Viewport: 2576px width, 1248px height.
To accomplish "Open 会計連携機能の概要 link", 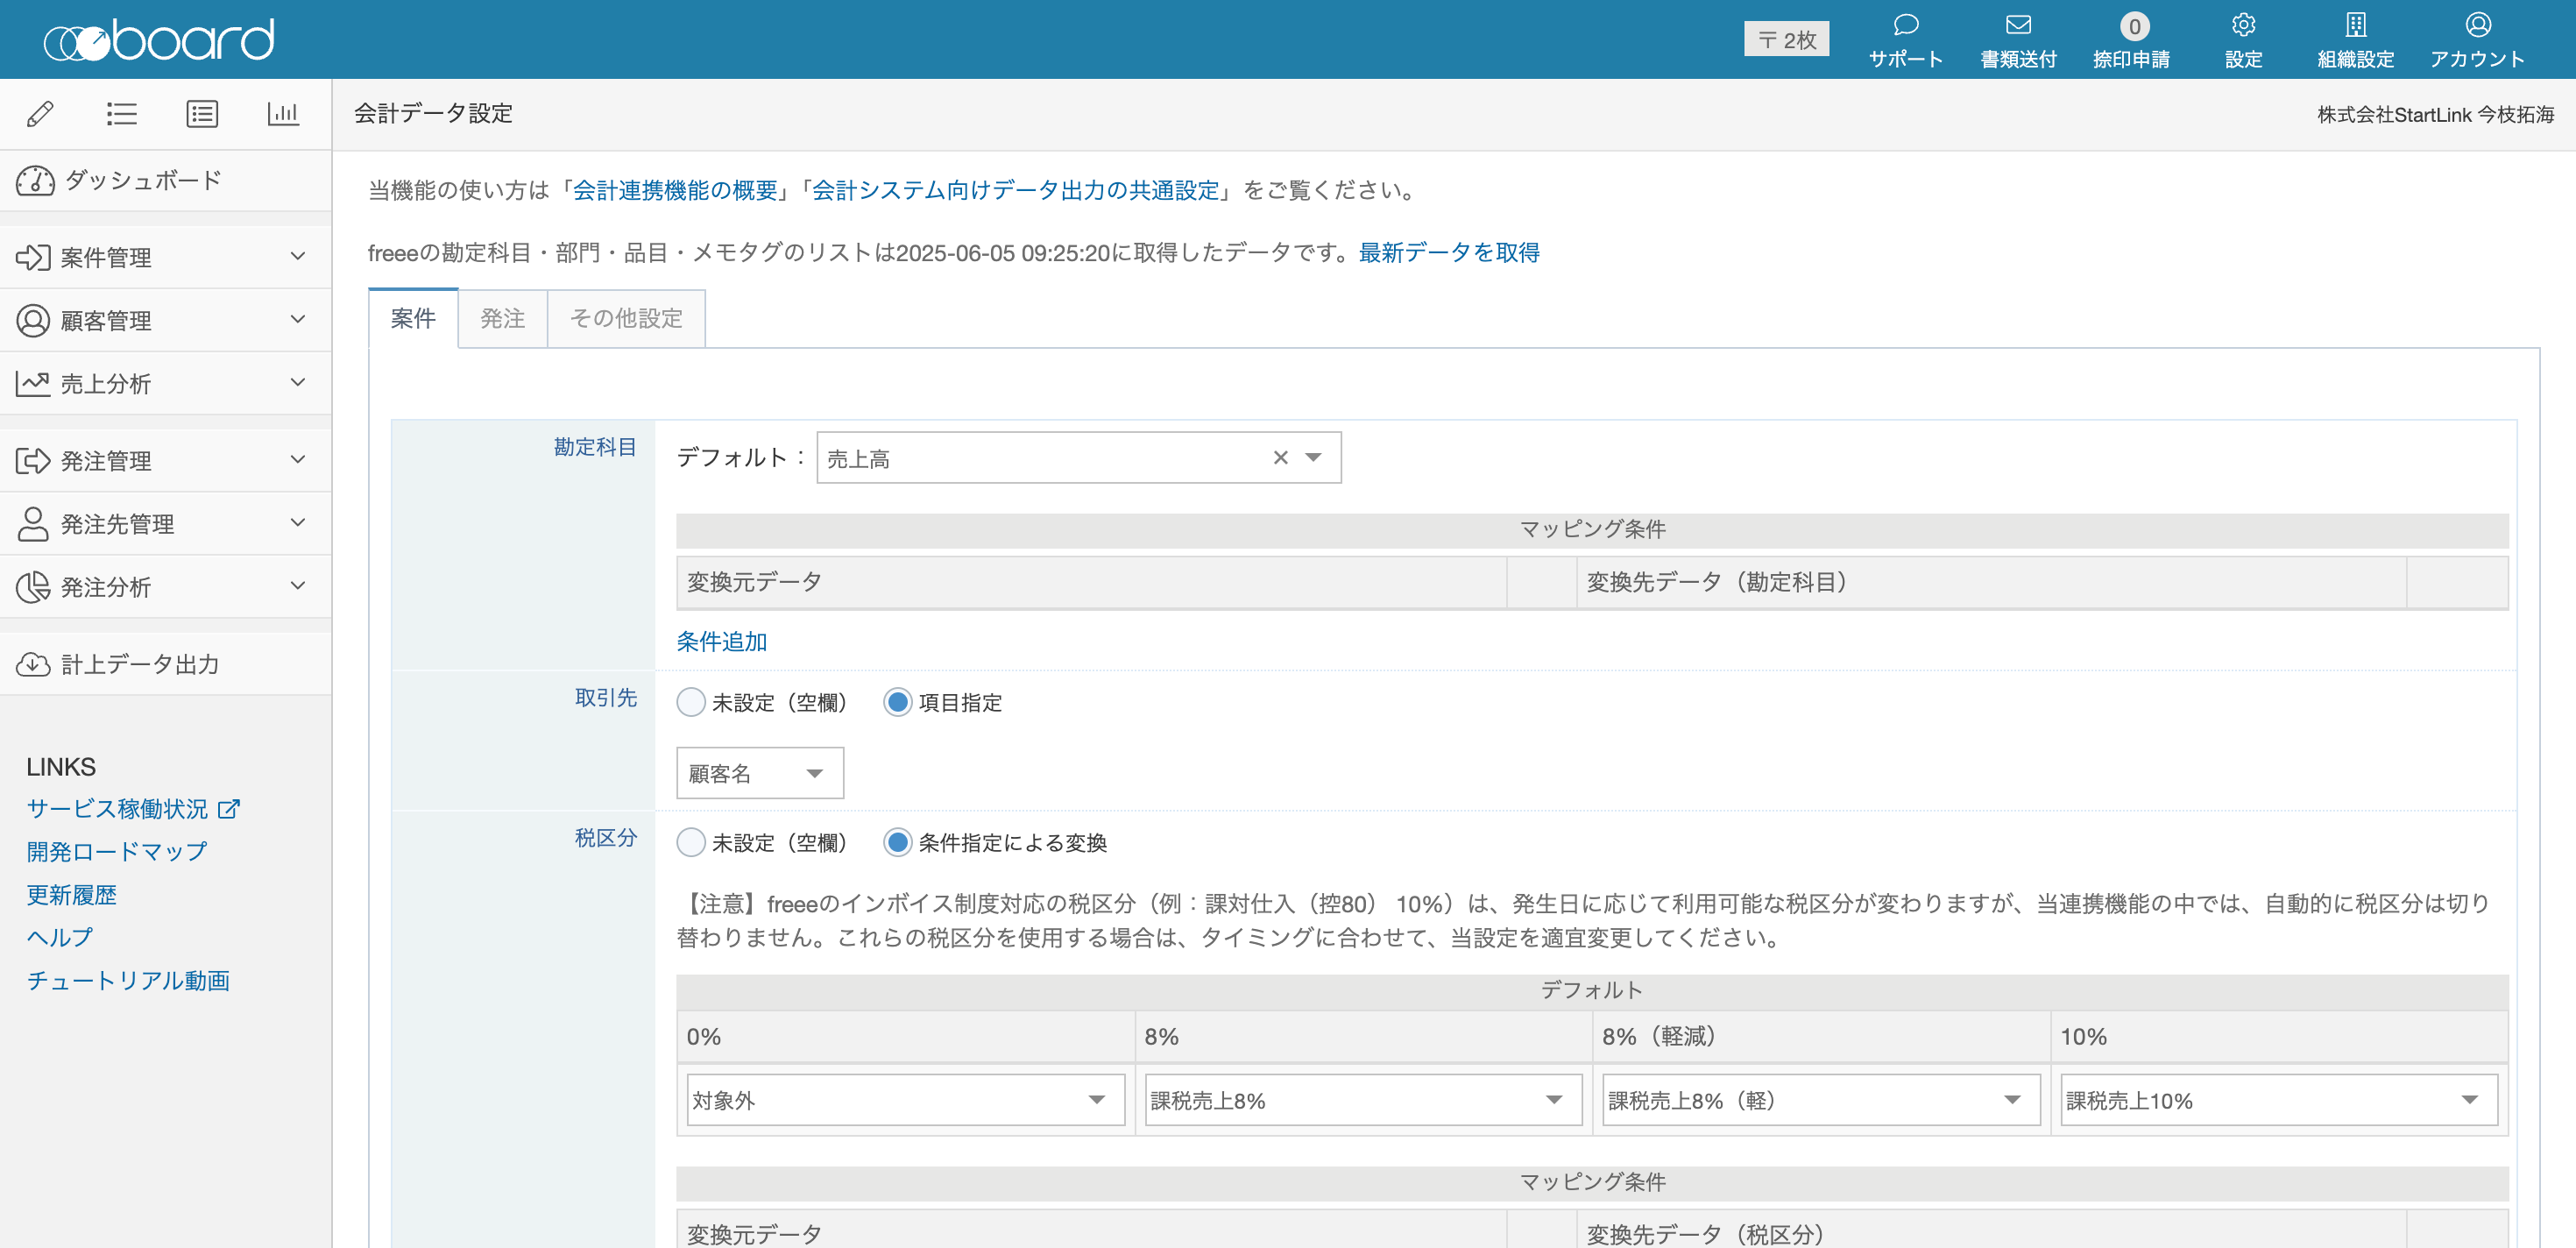I will coord(675,190).
